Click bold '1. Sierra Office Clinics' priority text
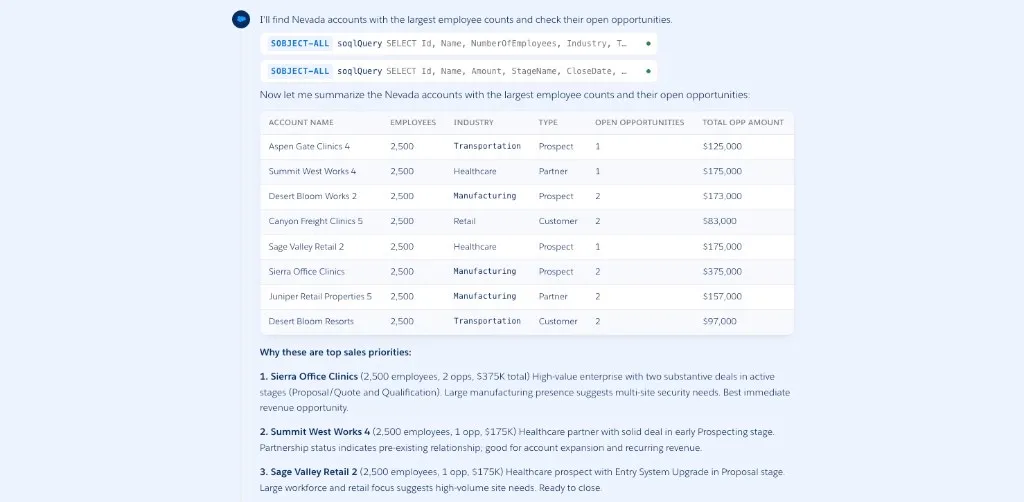Screen dimensions: 1024x502 pos(309,377)
